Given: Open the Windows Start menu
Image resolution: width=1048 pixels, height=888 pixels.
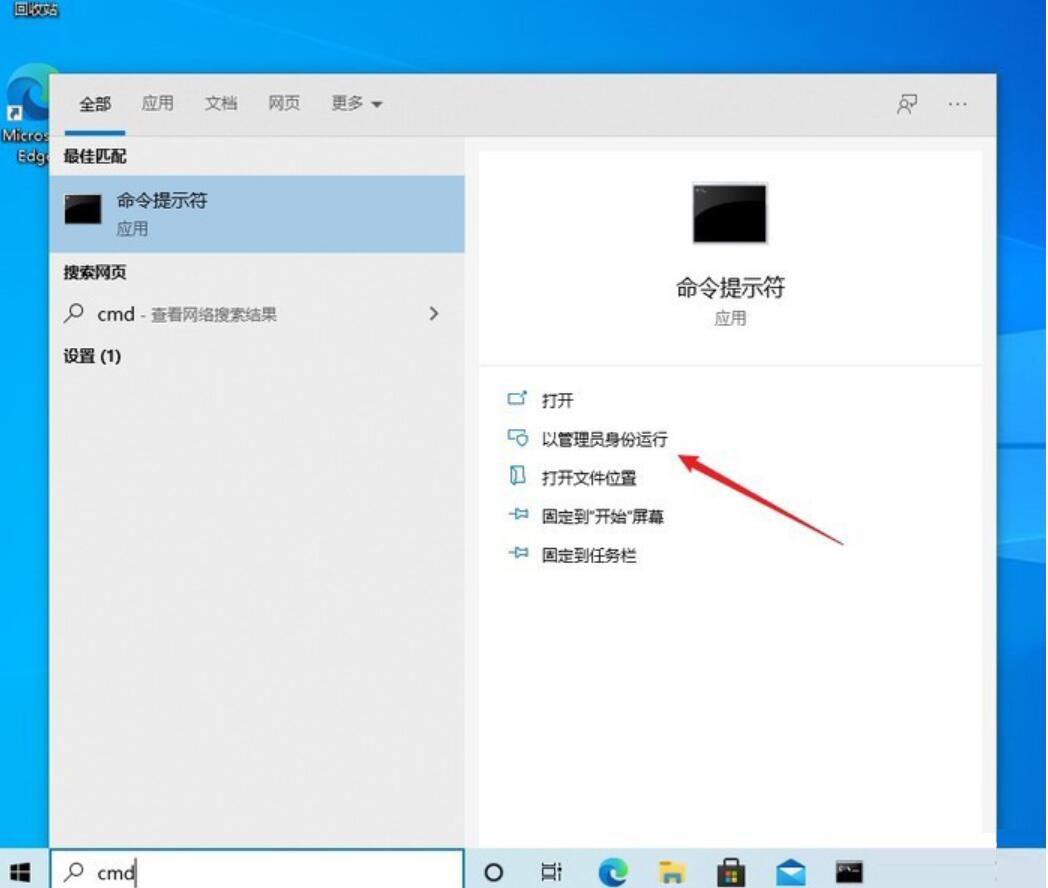Looking at the screenshot, I should click(x=20, y=870).
